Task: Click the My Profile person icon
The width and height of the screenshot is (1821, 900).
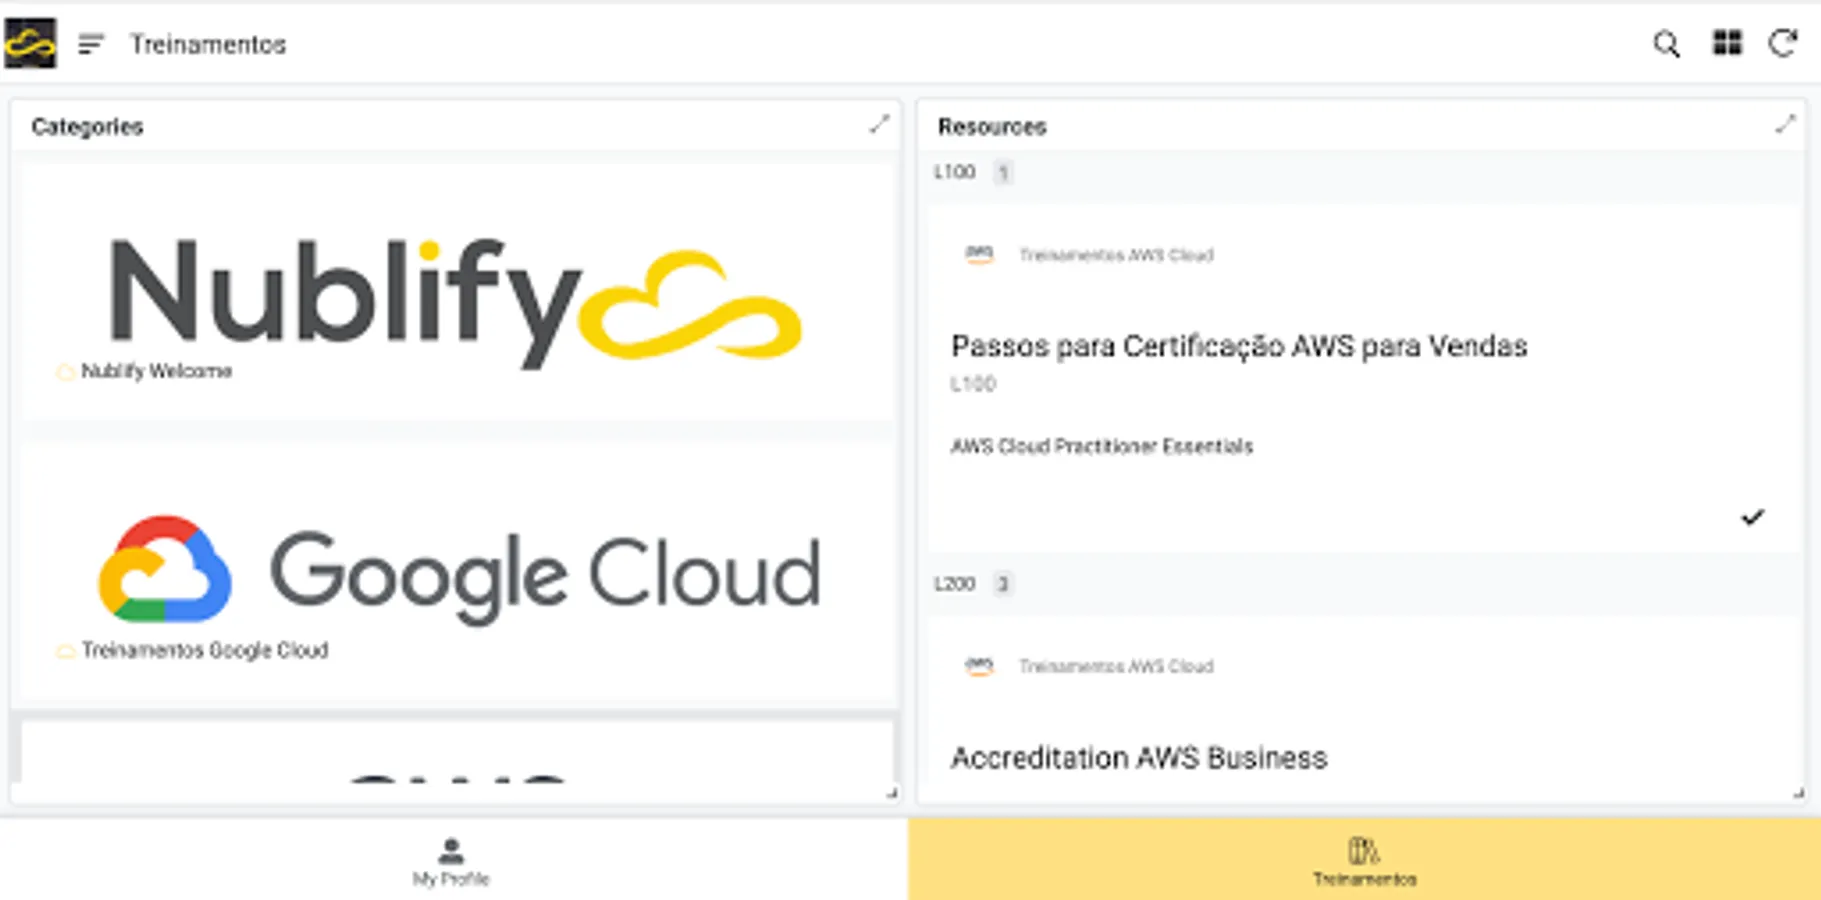Action: point(451,851)
